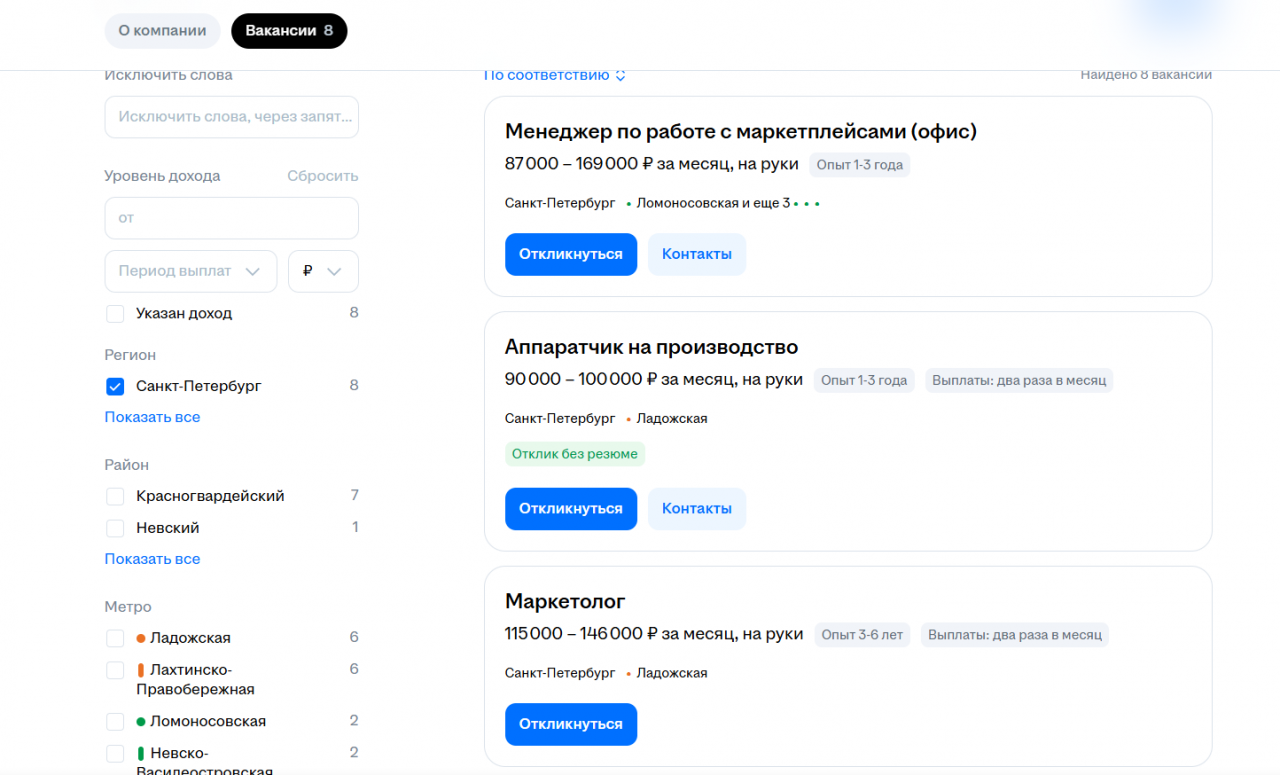Tick the Невский district checkbox

(x=115, y=528)
